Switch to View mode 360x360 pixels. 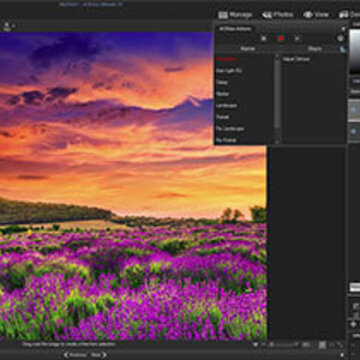tap(316, 15)
